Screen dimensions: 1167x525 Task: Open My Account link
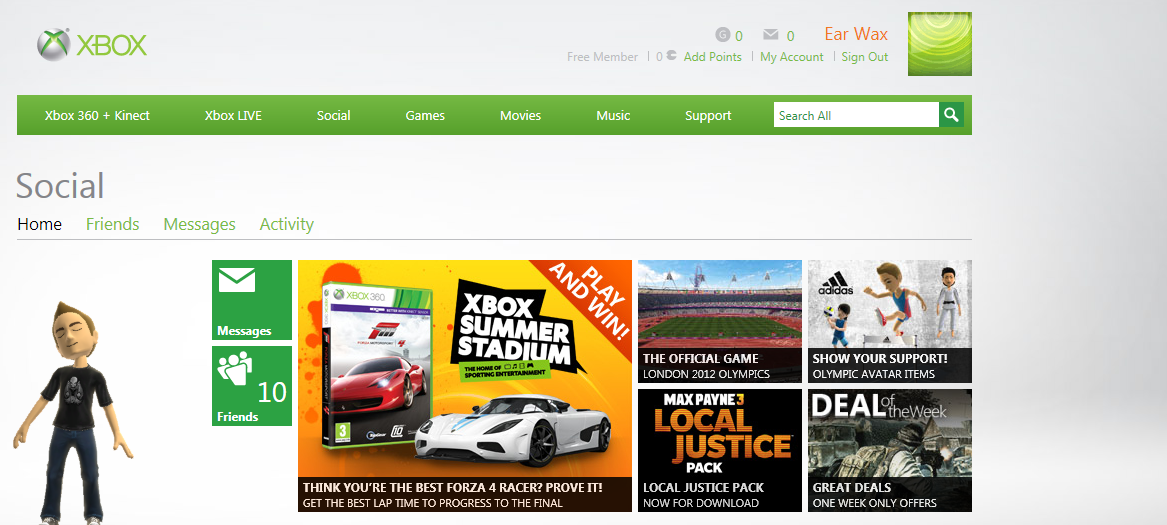(792, 57)
